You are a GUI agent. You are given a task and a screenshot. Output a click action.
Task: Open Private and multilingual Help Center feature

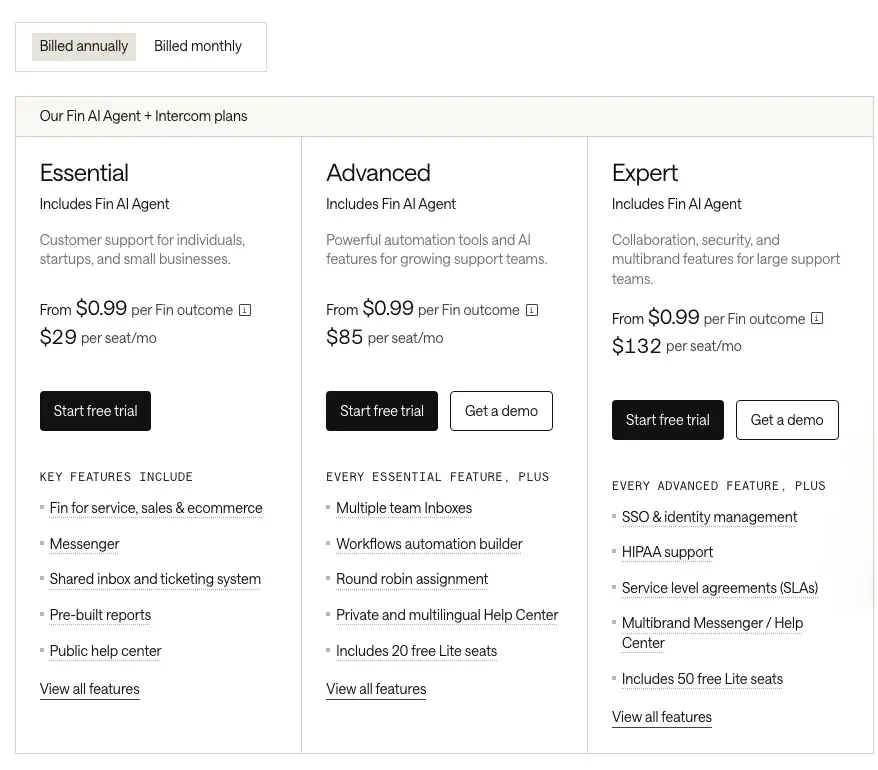pyautogui.click(x=447, y=615)
